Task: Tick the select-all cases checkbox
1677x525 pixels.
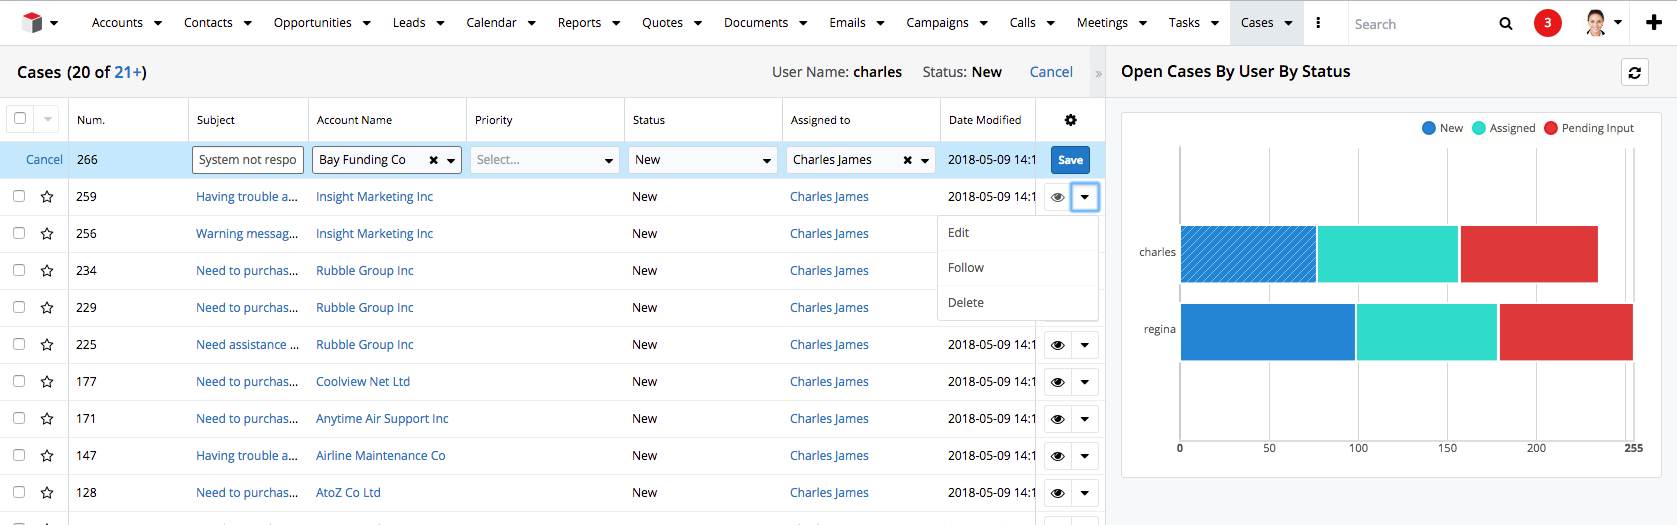Action: tap(19, 118)
